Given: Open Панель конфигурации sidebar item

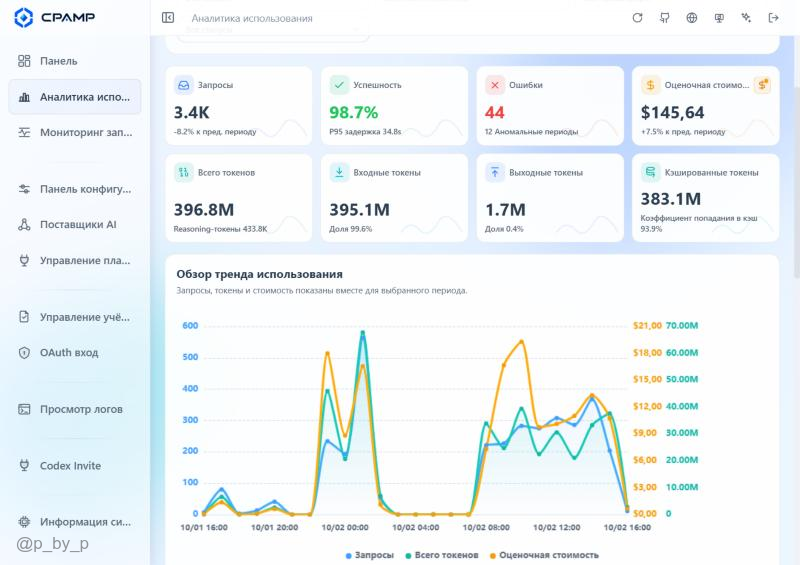Looking at the screenshot, I should [75, 189].
